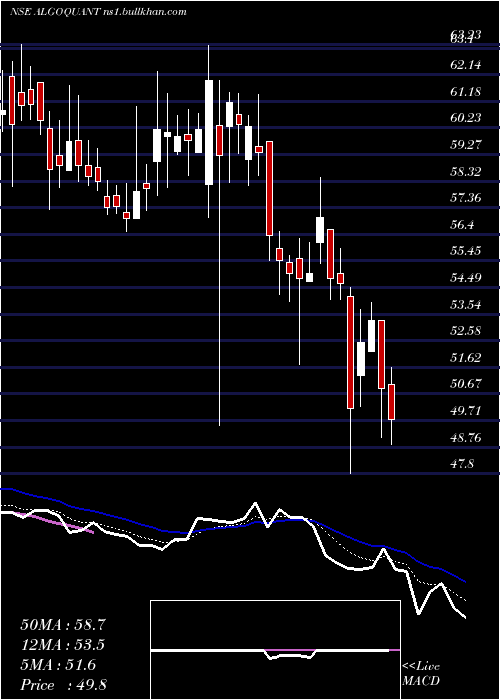
Task: Click the 50.67 price axis label
Action: coord(466,383)
